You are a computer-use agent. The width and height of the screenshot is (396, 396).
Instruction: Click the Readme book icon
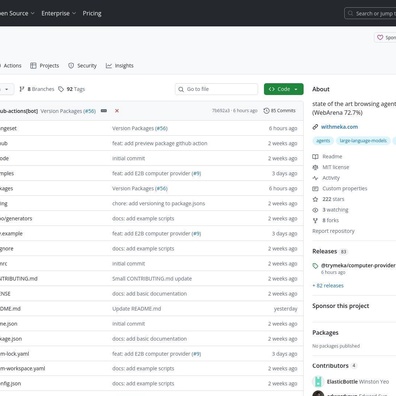click(x=315, y=156)
